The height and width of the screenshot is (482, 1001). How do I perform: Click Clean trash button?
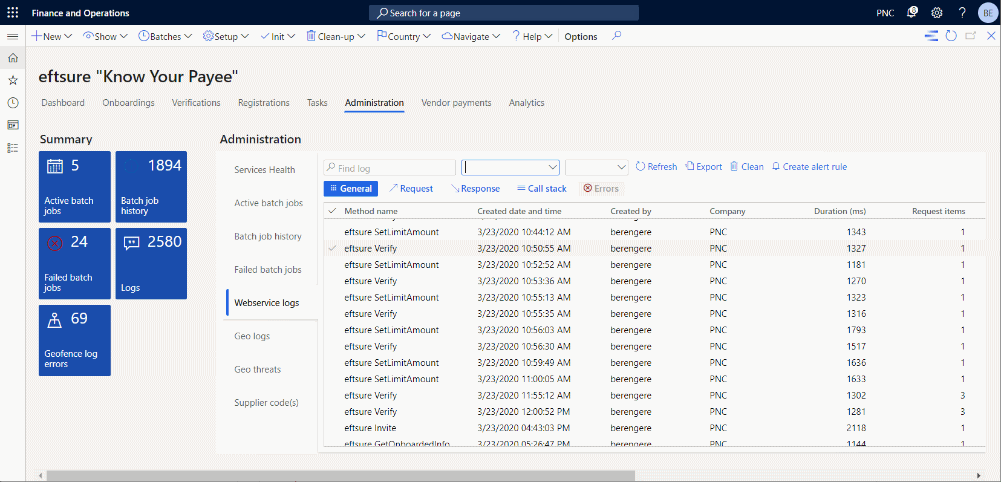(747, 167)
